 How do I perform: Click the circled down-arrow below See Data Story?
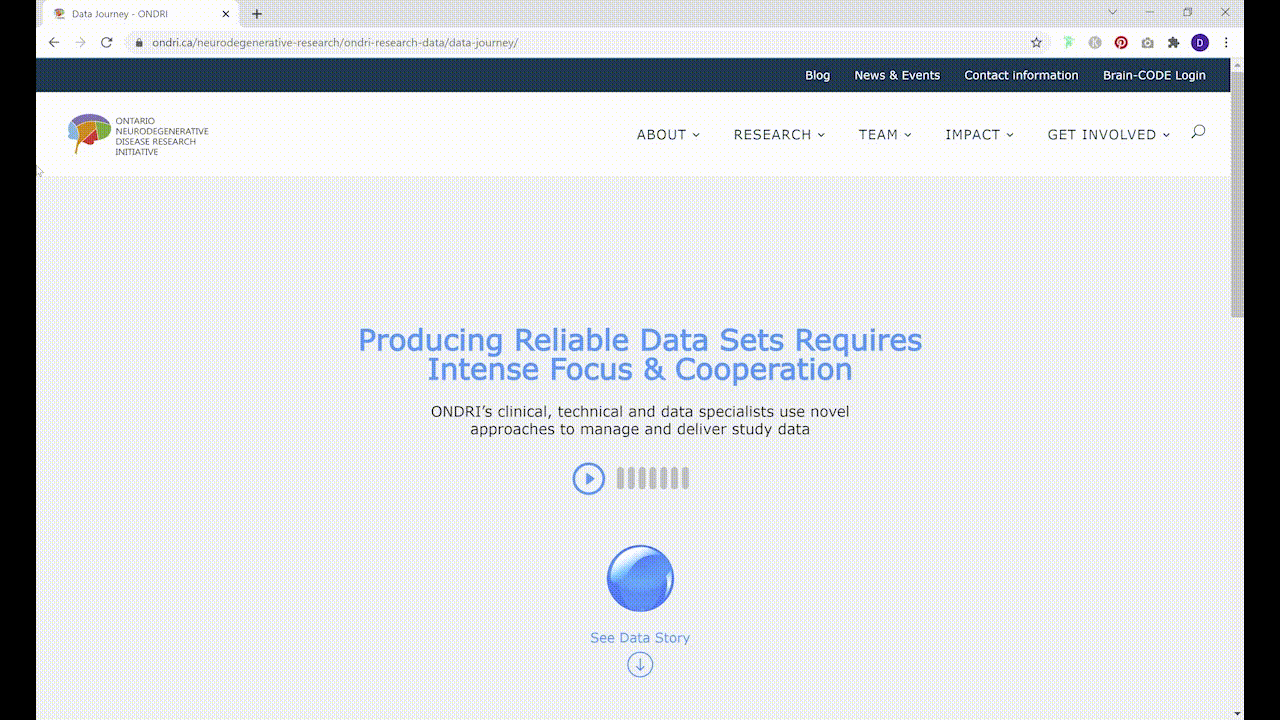click(640, 664)
